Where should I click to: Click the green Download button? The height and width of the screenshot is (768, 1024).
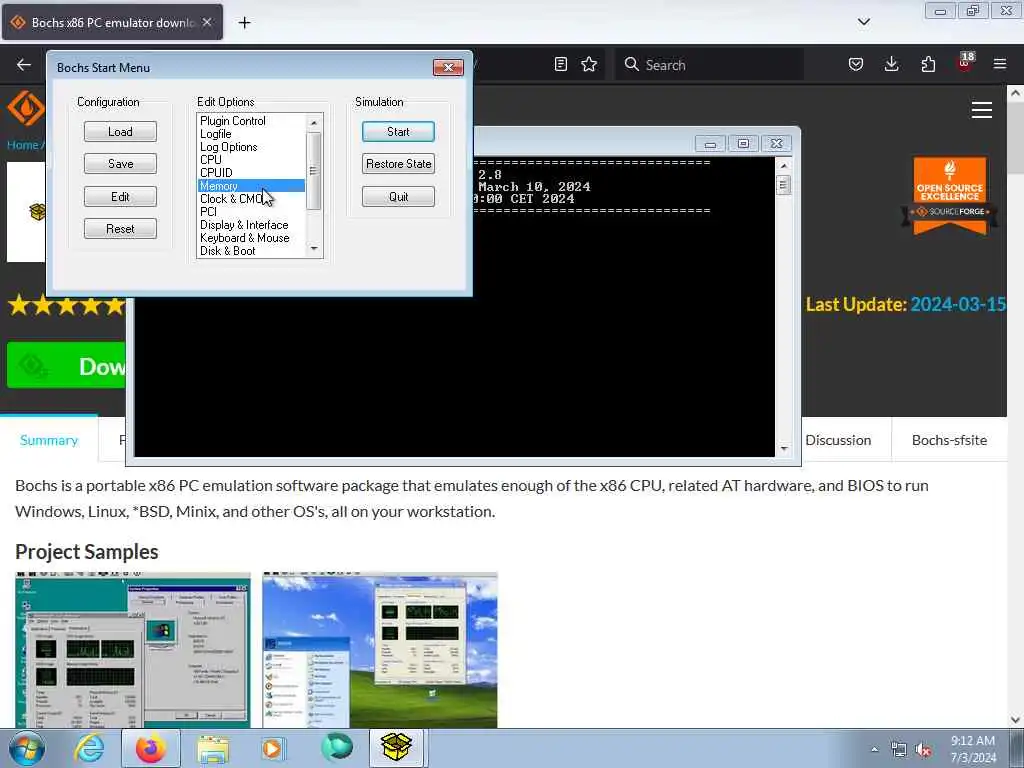click(66, 366)
